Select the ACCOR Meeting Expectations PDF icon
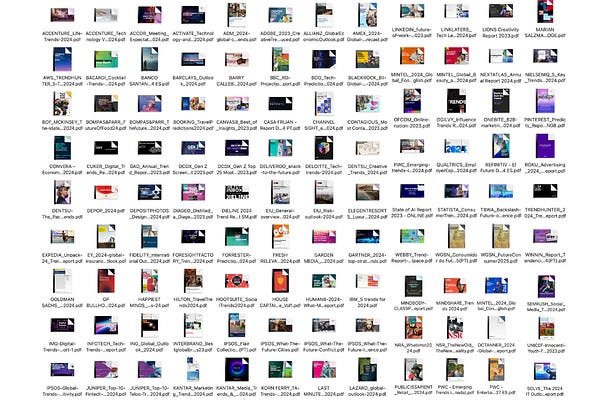The width and height of the screenshot is (600, 400). click(x=150, y=15)
